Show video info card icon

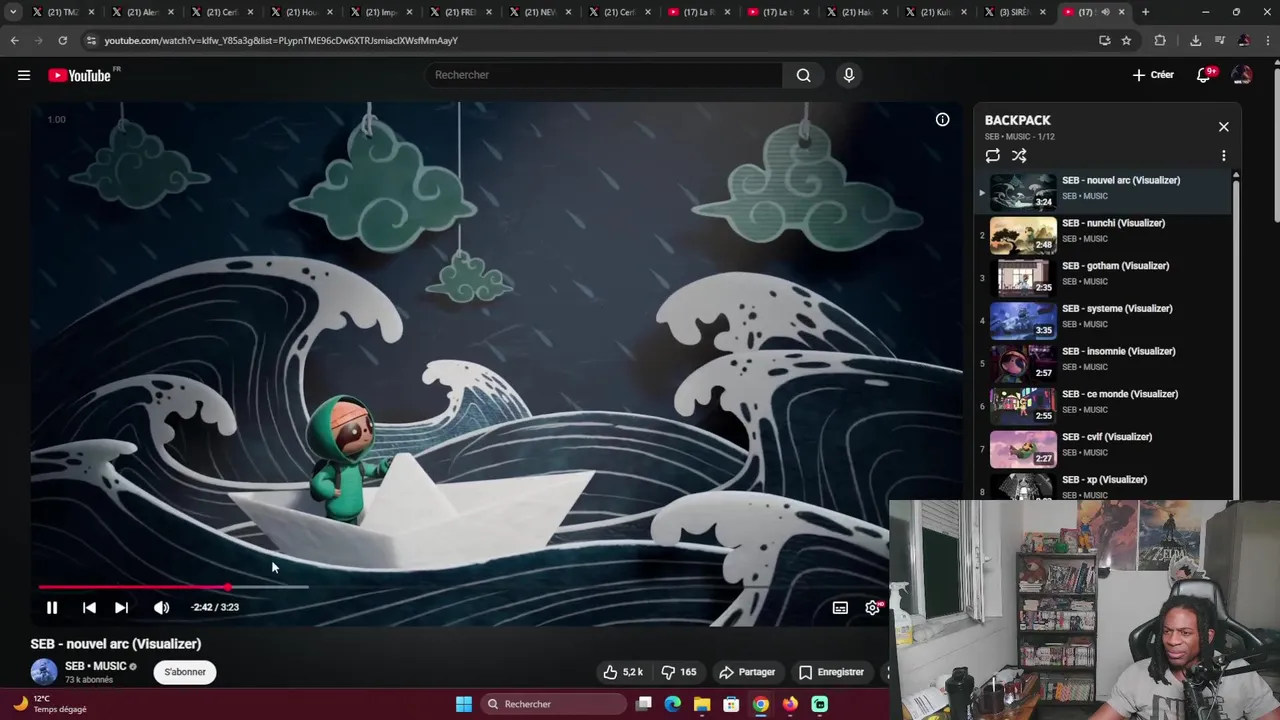pos(942,120)
